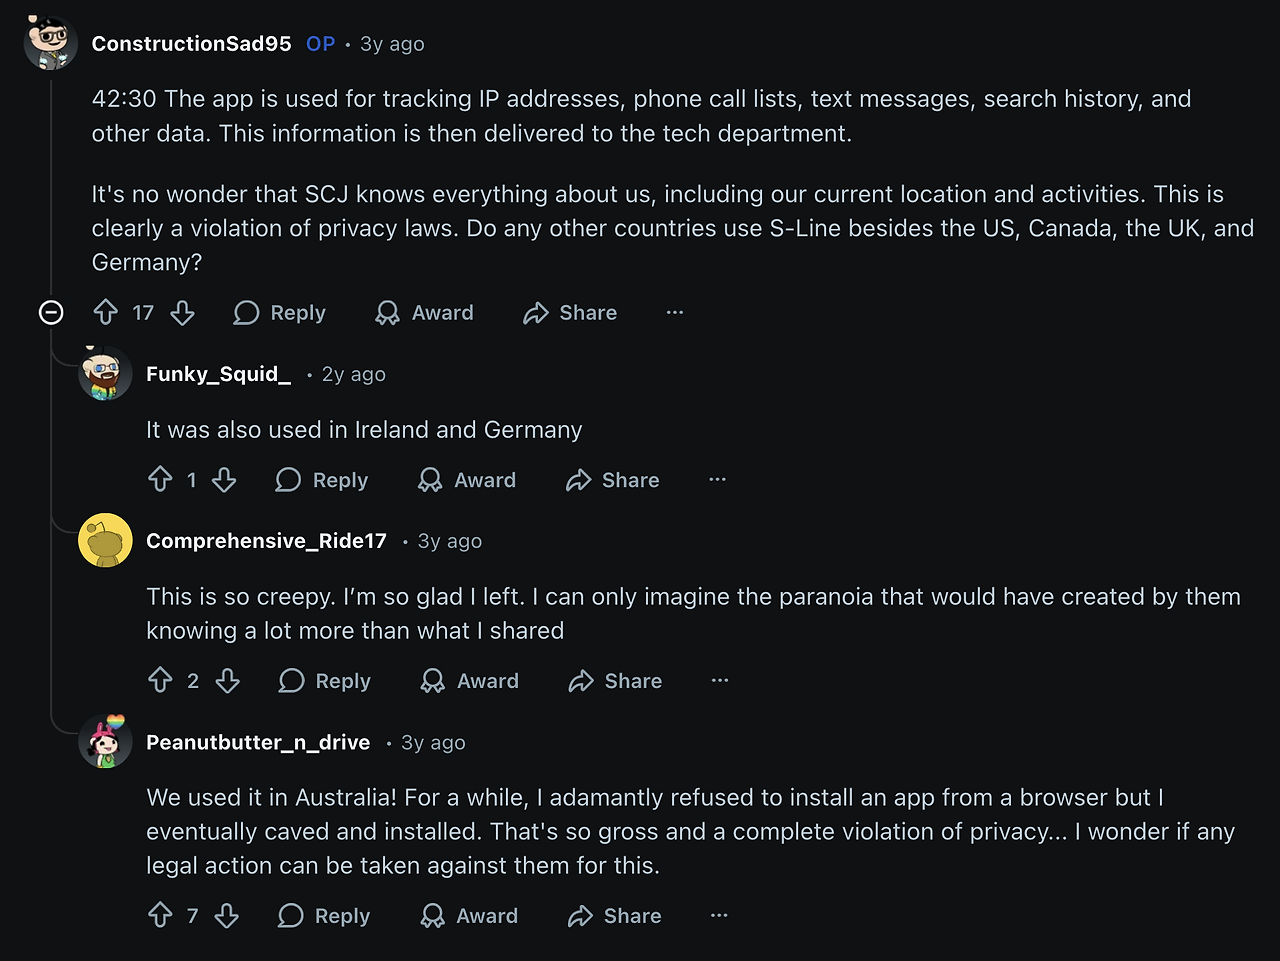
Task: Give an Award to Peanutbutter_n_drive's comment
Action: click(469, 916)
